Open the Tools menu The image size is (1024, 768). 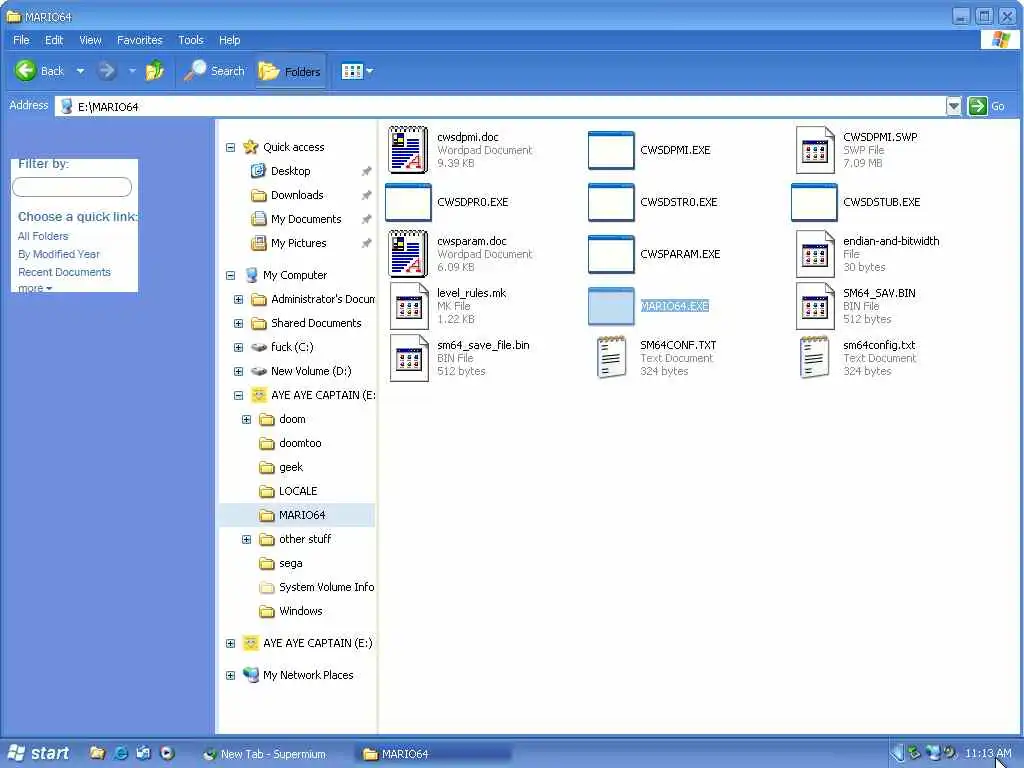click(191, 40)
